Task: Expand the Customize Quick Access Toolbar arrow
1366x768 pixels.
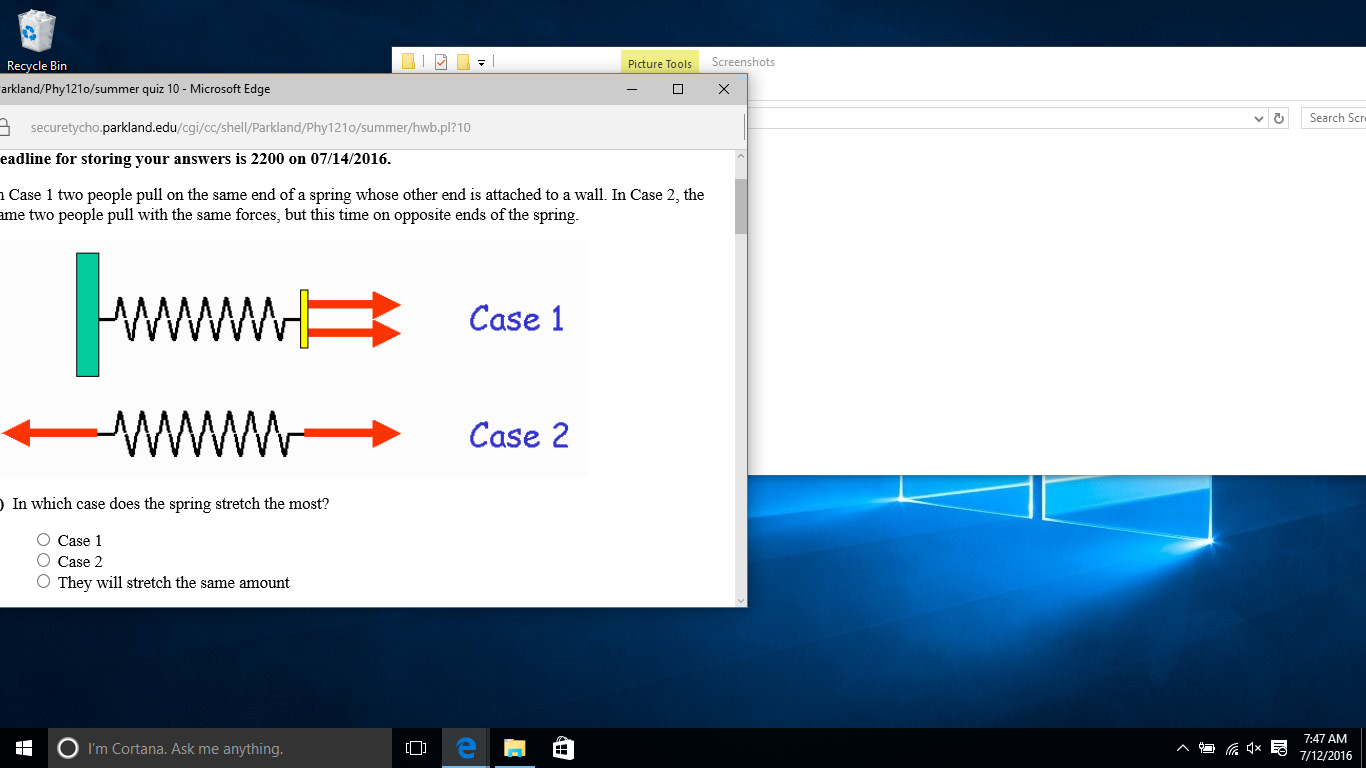Action: [x=481, y=62]
